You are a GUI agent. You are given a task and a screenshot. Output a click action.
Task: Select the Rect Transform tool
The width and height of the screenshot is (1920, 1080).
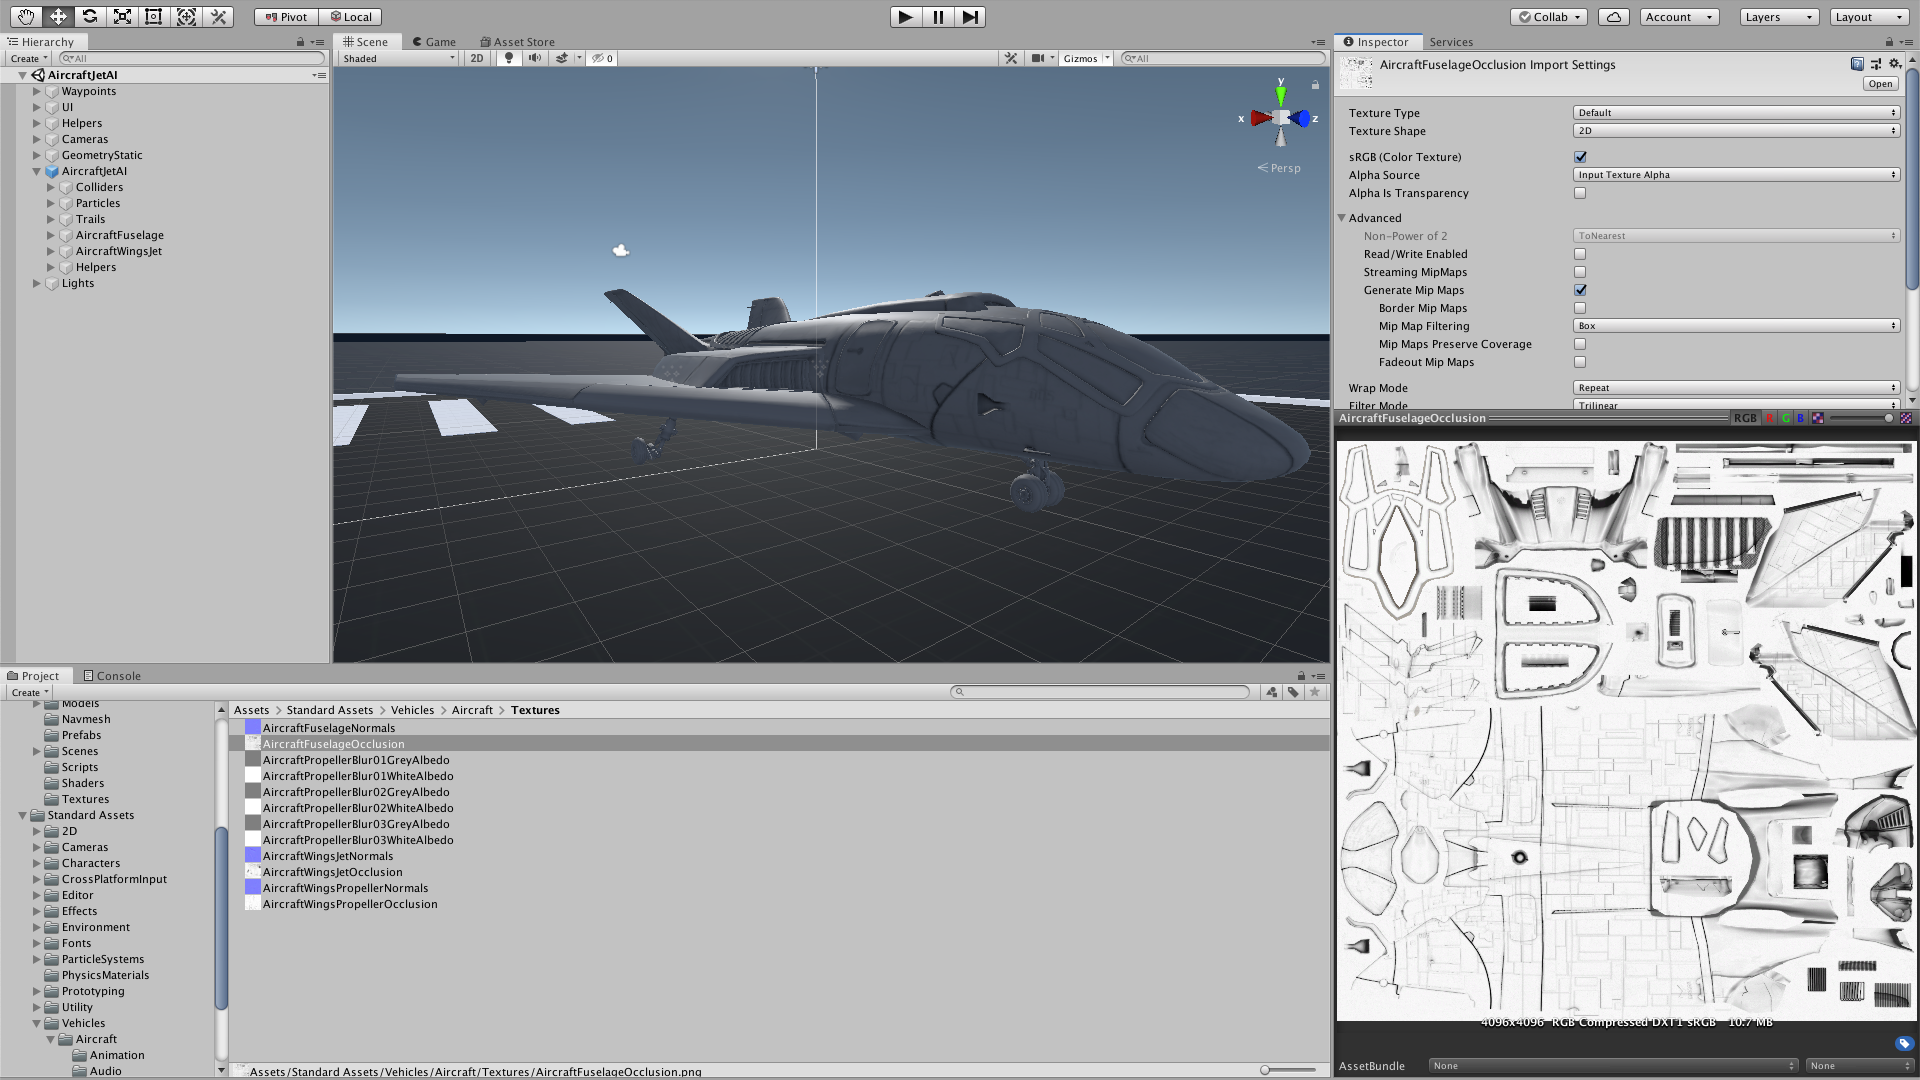pyautogui.click(x=153, y=17)
